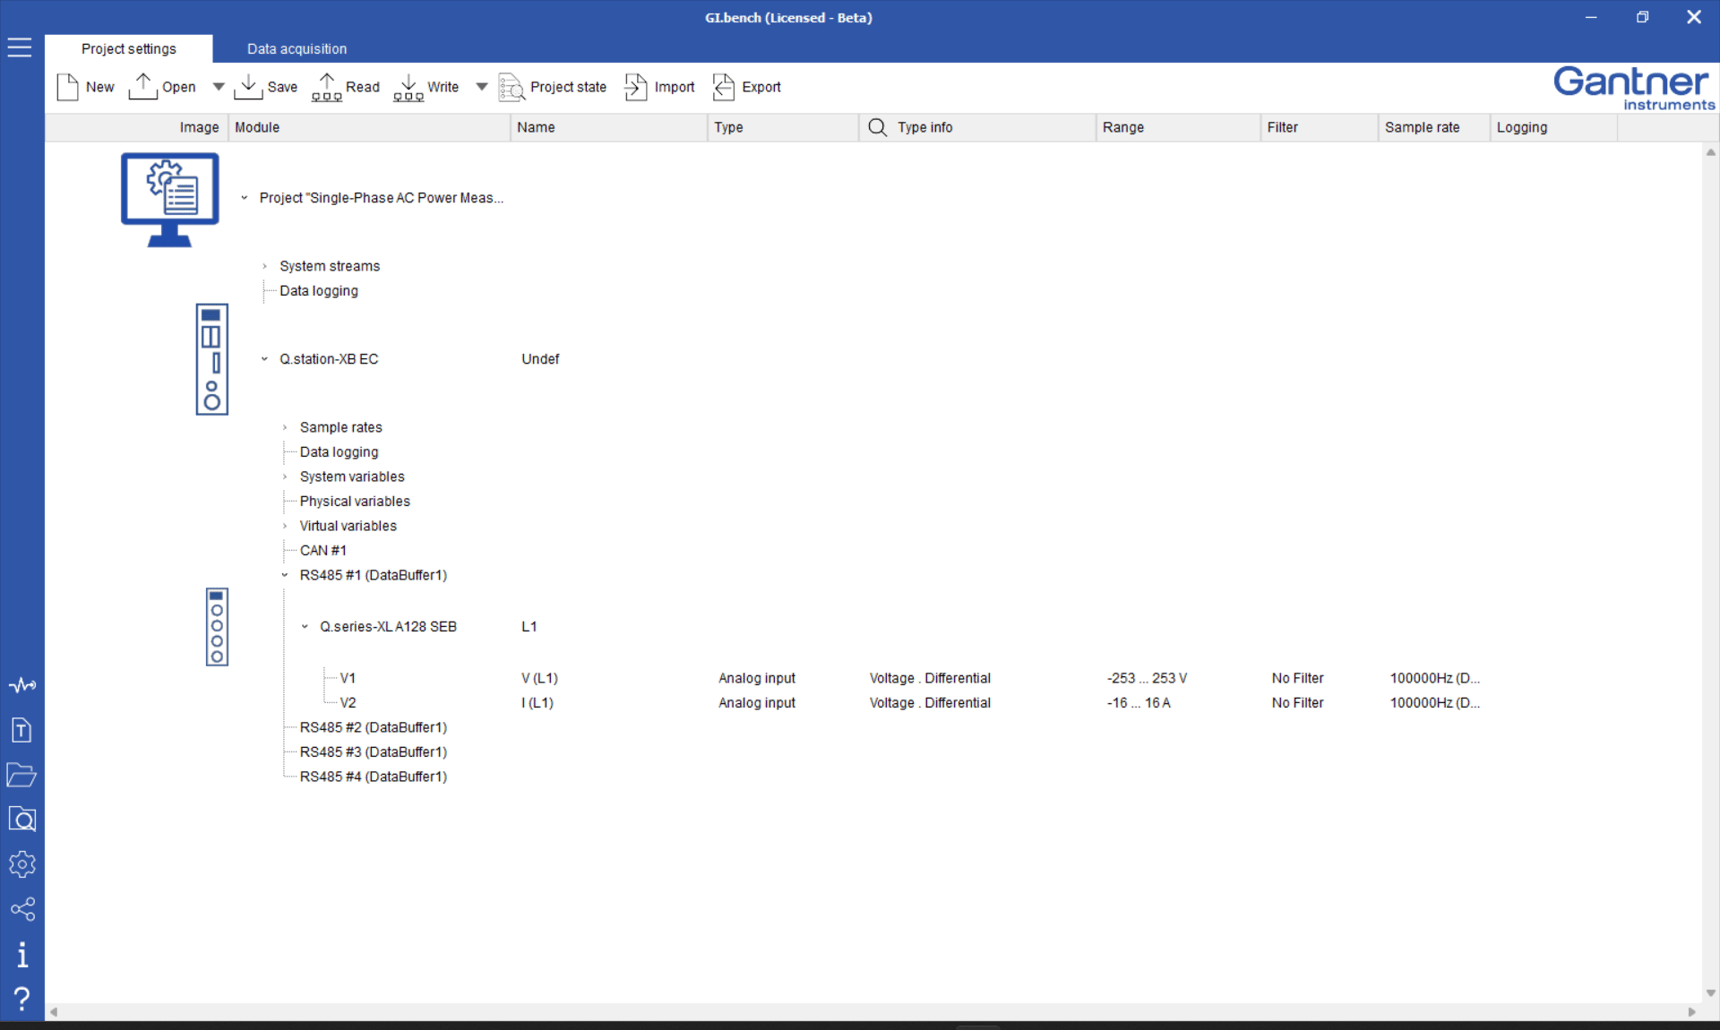Click the Module column header
The image size is (1720, 1030).
369,127
